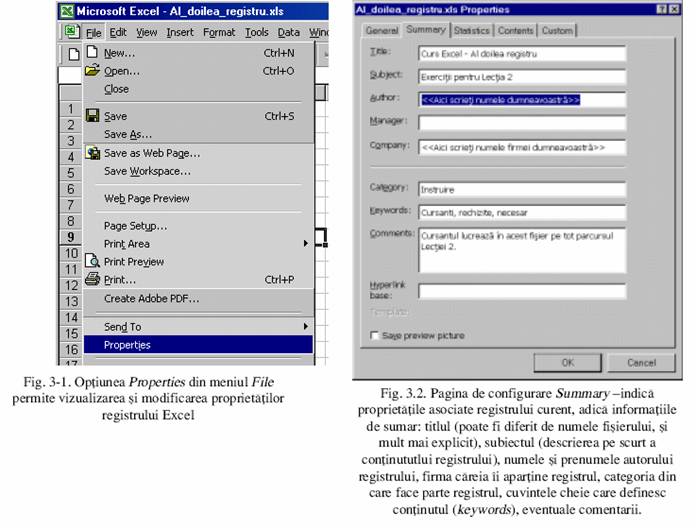696x528 pixels.
Task: Click the Print Preview magnifier icon
Action: (92, 260)
